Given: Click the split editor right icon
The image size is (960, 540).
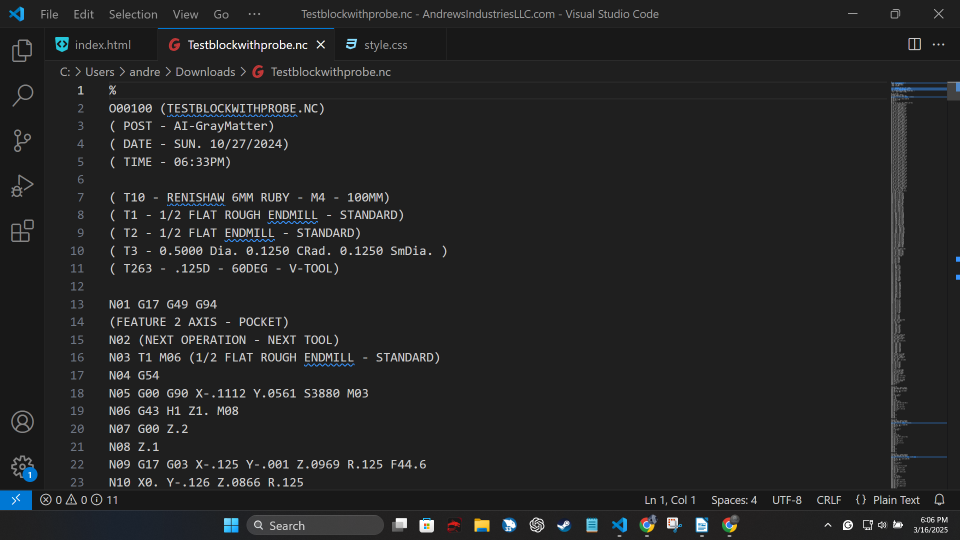Looking at the screenshot, I should pos(914,45).
